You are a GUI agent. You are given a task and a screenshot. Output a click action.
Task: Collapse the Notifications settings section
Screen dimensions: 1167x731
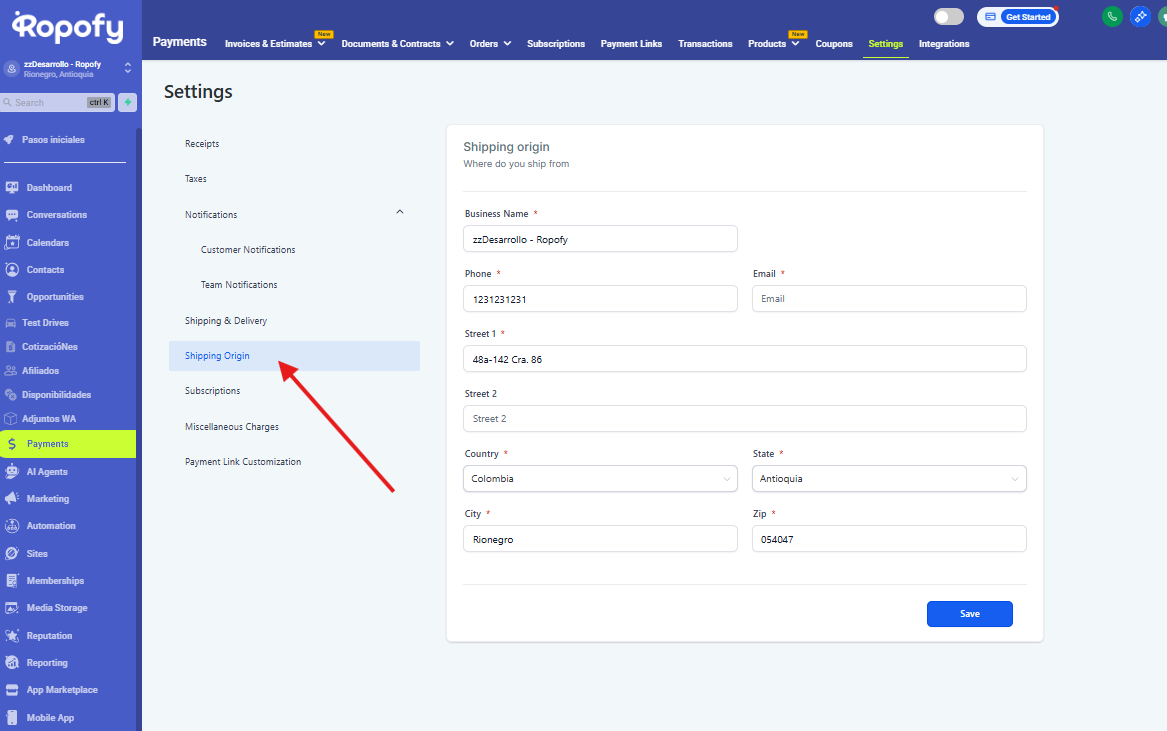[400, 213]
